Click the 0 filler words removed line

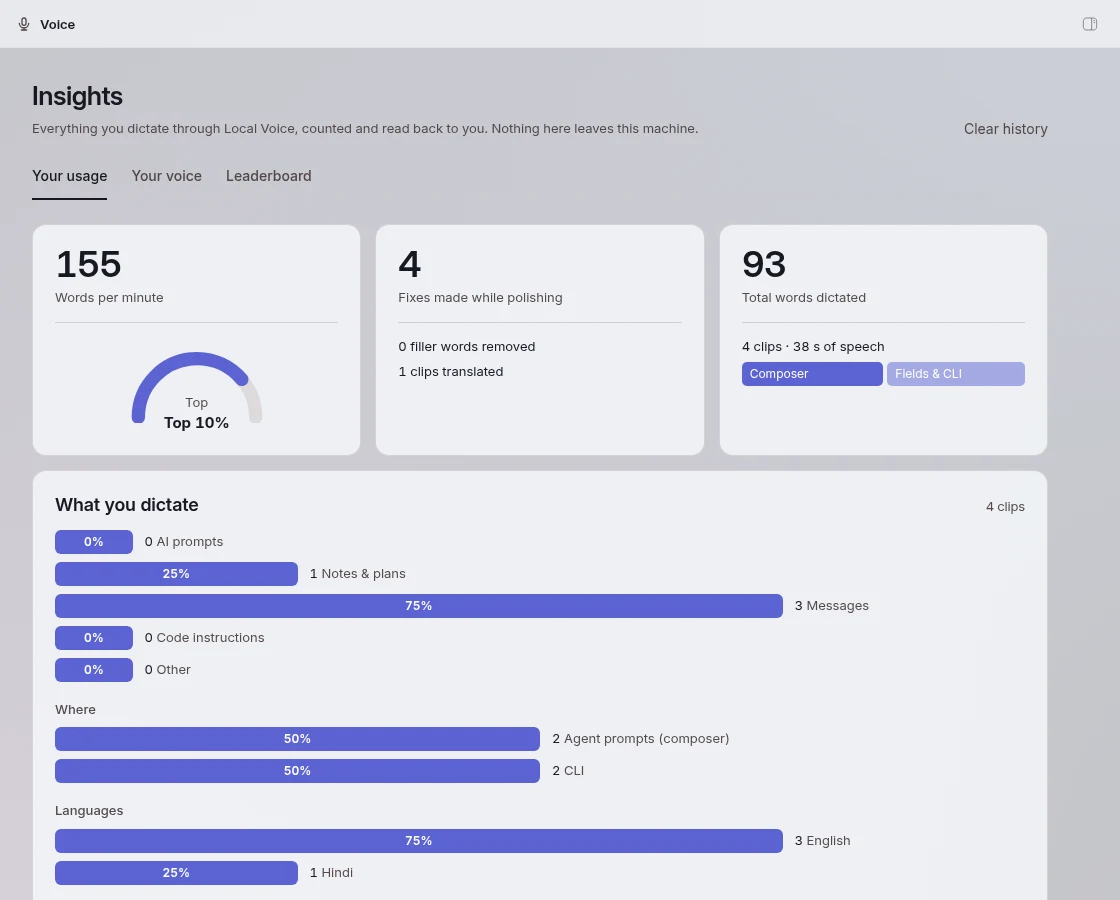coord(466,346)
